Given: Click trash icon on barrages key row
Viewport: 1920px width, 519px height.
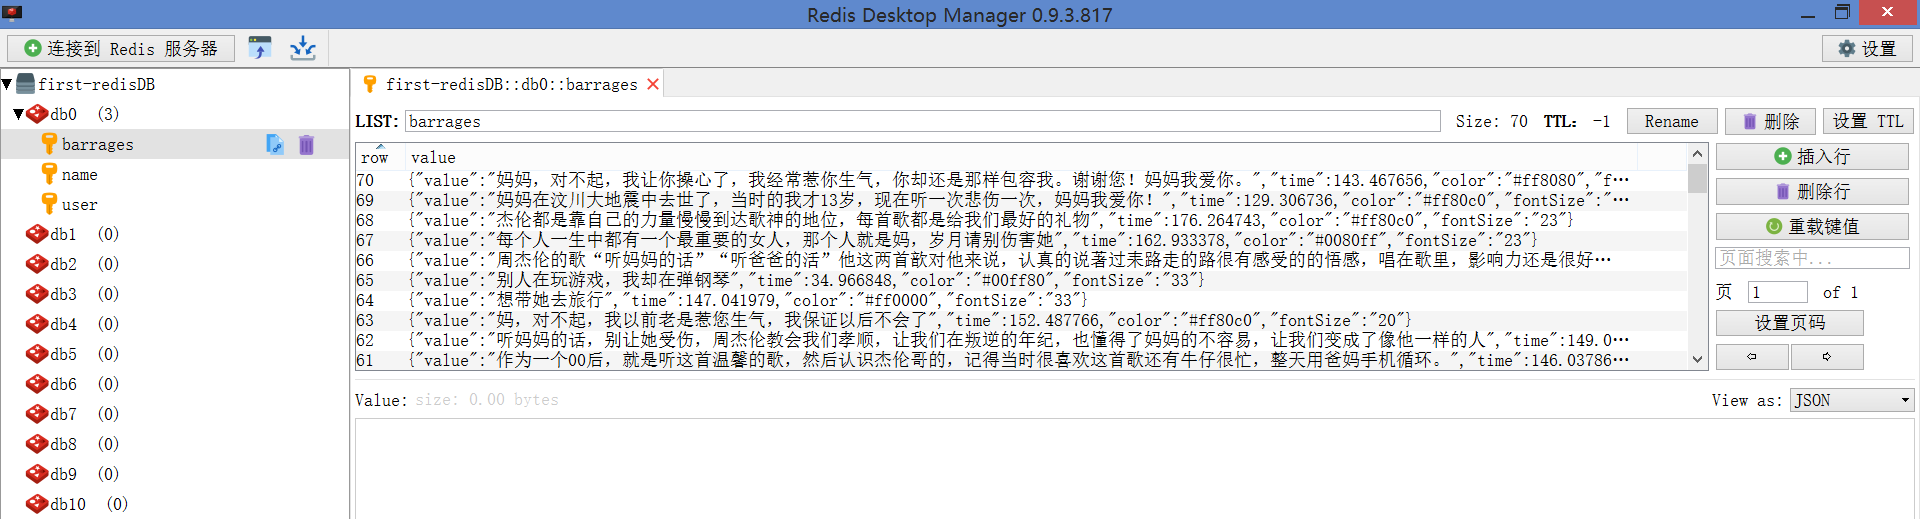Looking at the screenshot, I should tap(306, 144).
